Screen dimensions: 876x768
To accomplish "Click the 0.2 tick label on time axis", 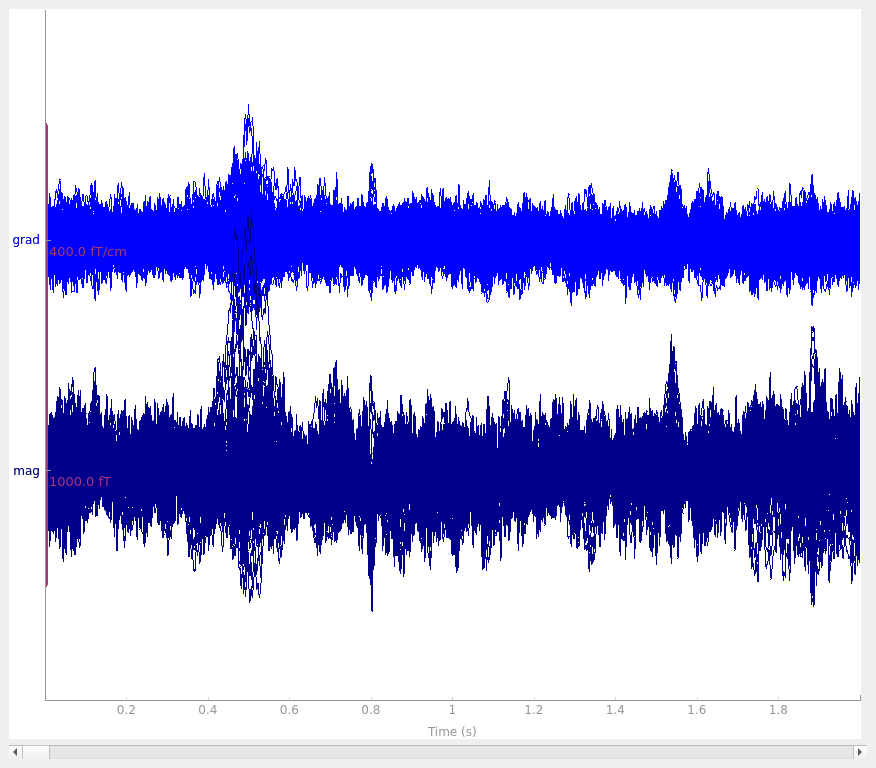I will 126,710.
